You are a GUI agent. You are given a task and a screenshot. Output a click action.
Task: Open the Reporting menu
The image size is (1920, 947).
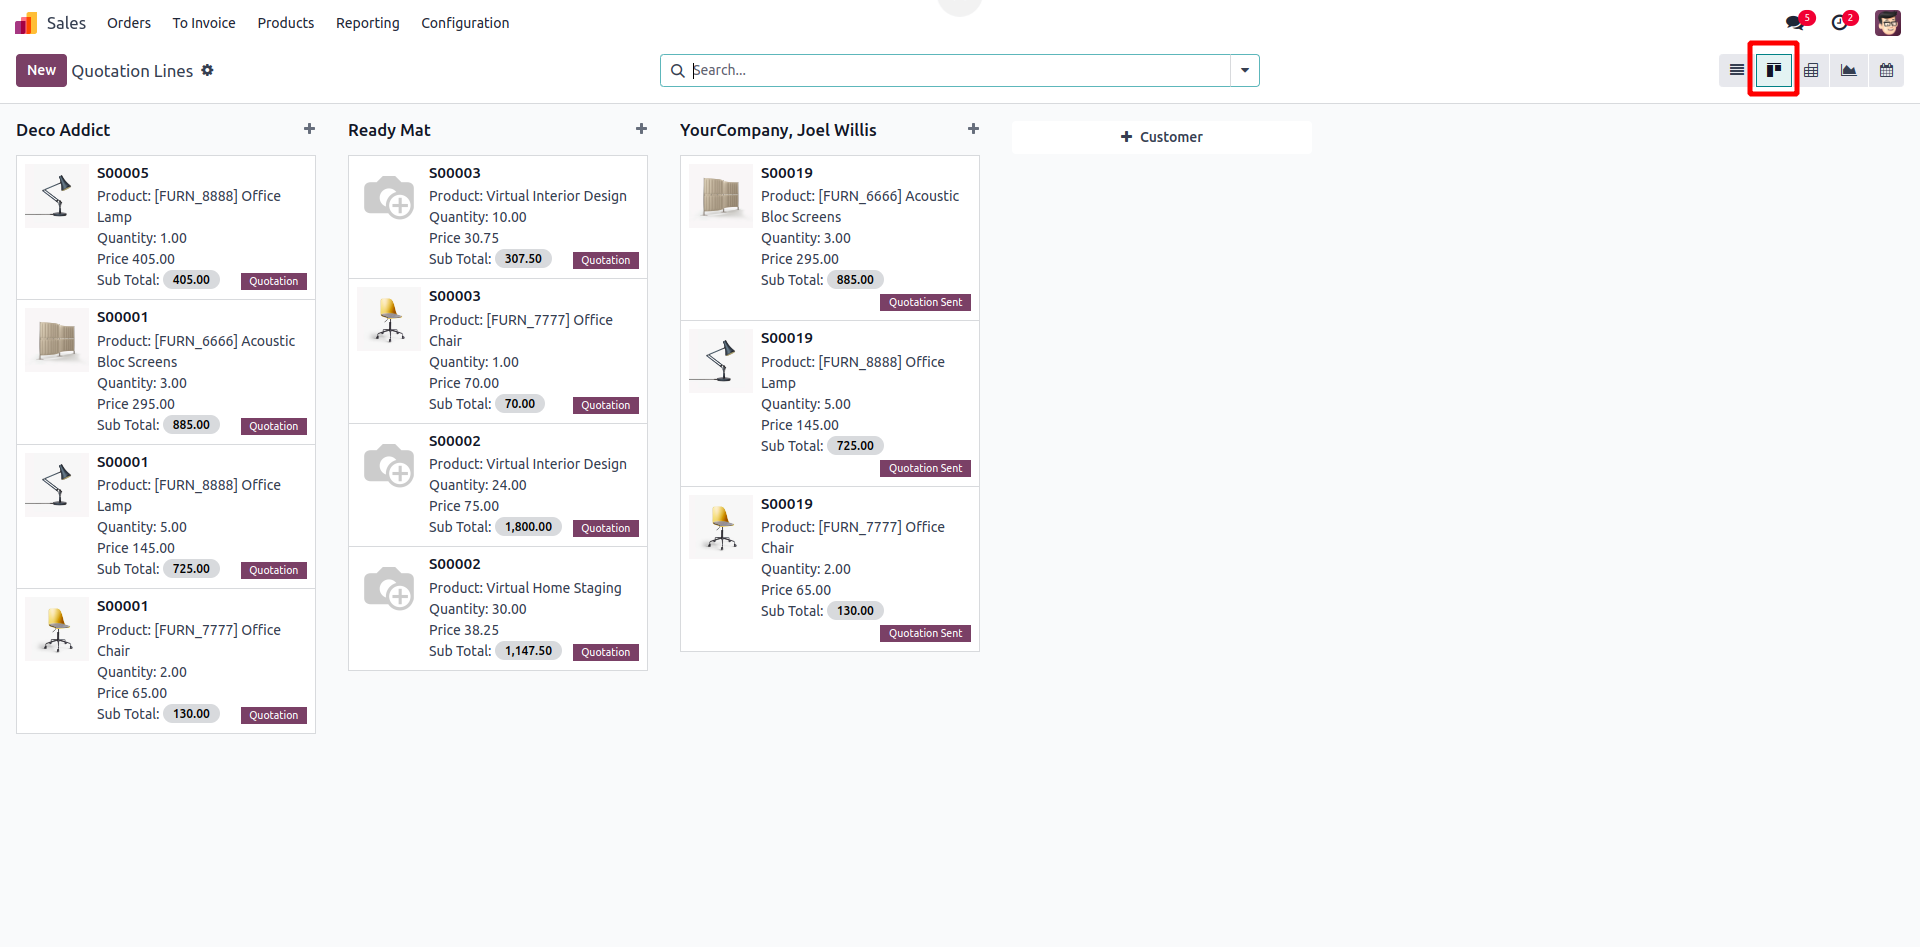click(367, 23)
